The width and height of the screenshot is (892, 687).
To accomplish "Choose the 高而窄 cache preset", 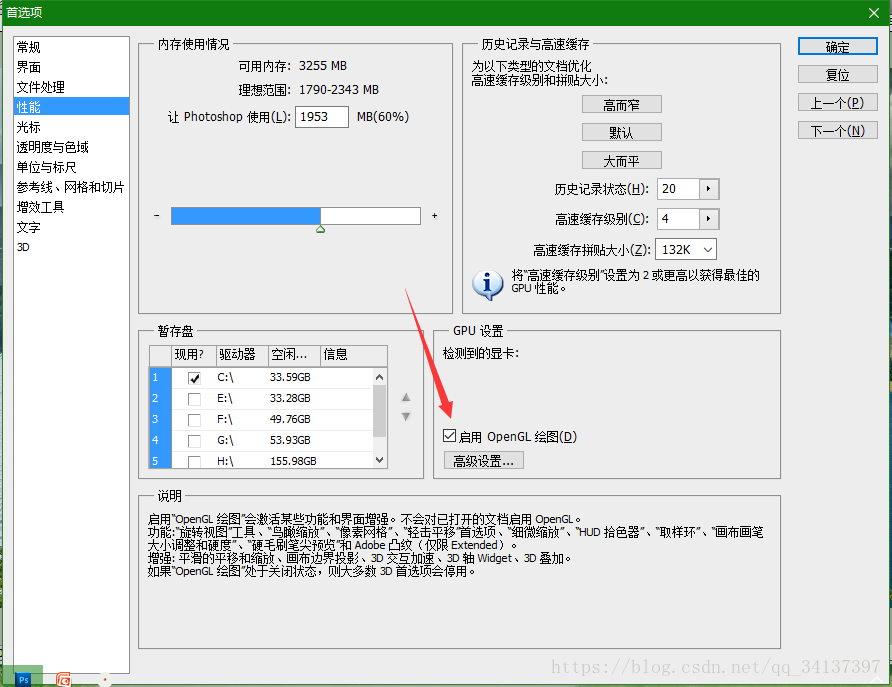I will 621,105.
